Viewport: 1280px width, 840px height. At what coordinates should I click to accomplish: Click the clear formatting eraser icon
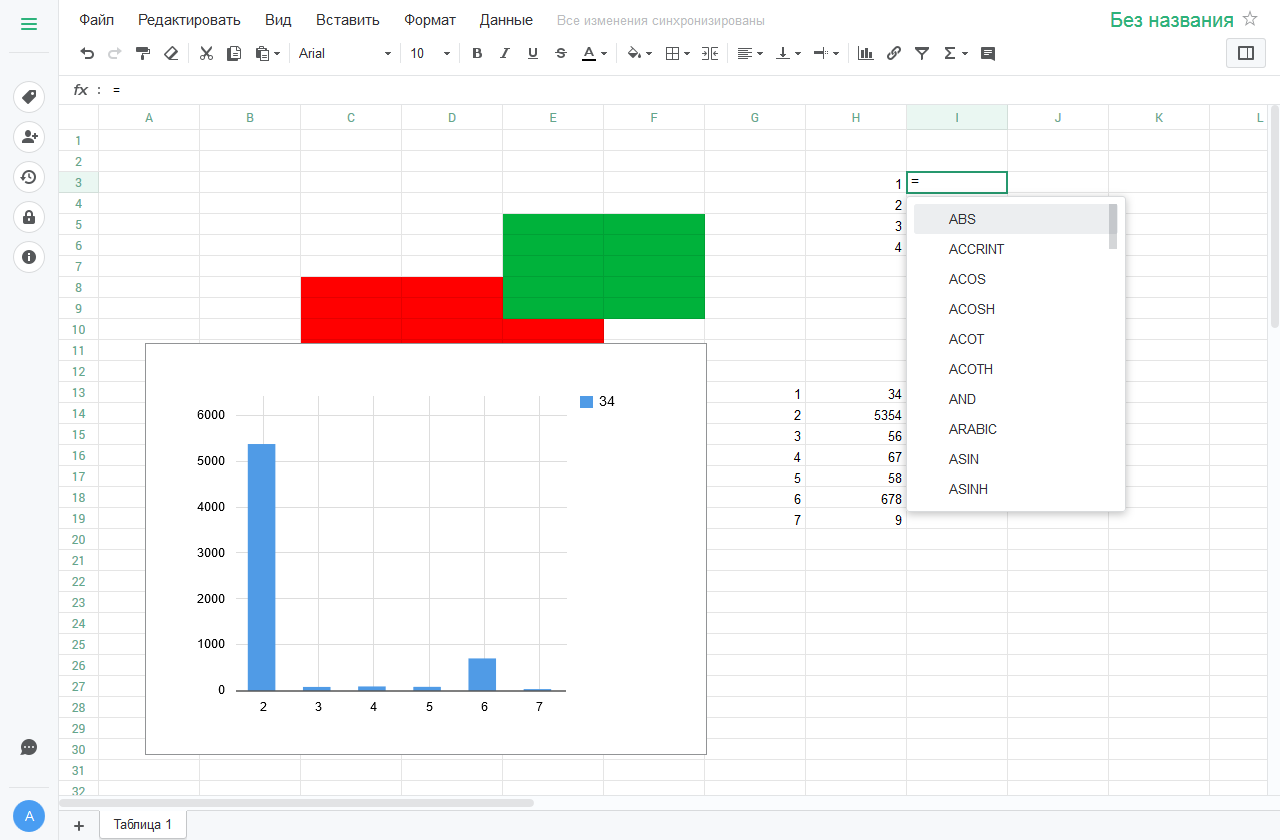171,54
